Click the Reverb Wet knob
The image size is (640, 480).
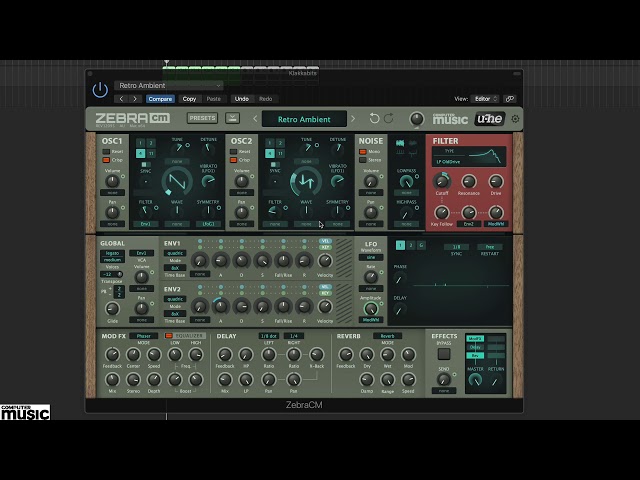pyautogui.click(x=387, y=354)
